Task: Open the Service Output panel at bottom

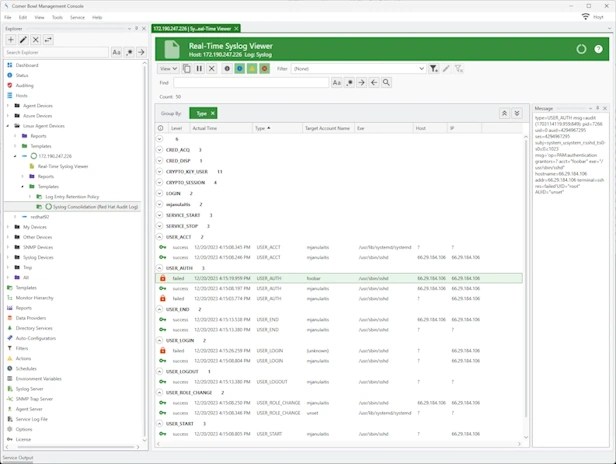Action: coord(18,458)
